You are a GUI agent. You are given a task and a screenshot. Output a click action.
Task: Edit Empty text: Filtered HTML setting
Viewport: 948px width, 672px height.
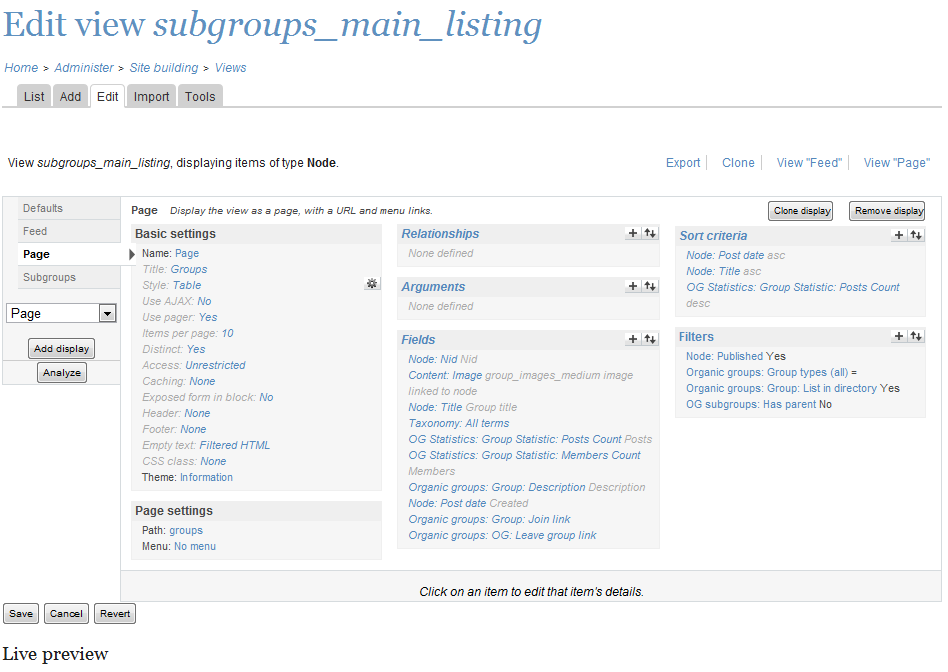tap(235, 445)
